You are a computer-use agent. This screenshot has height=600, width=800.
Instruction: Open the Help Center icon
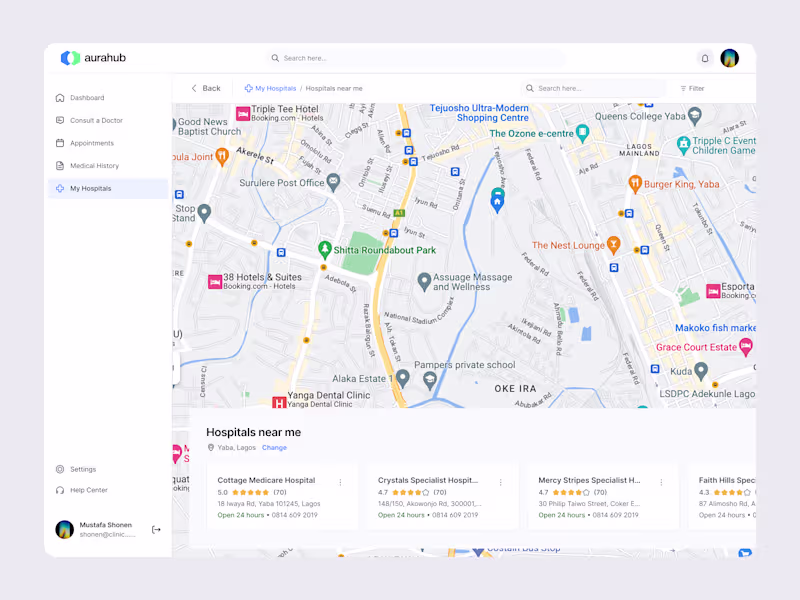[x=60, y=490]
